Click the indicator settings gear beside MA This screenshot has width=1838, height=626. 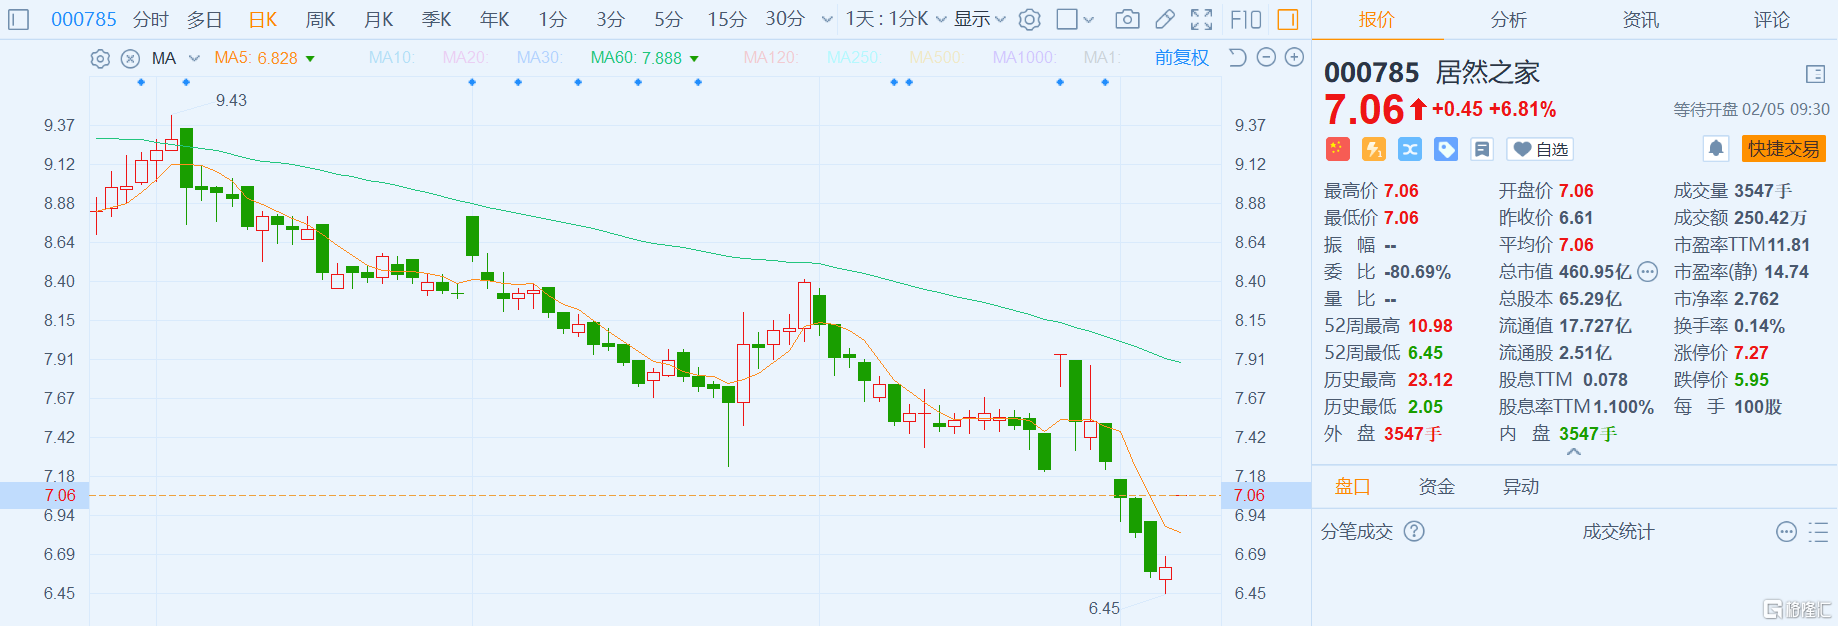100,59
